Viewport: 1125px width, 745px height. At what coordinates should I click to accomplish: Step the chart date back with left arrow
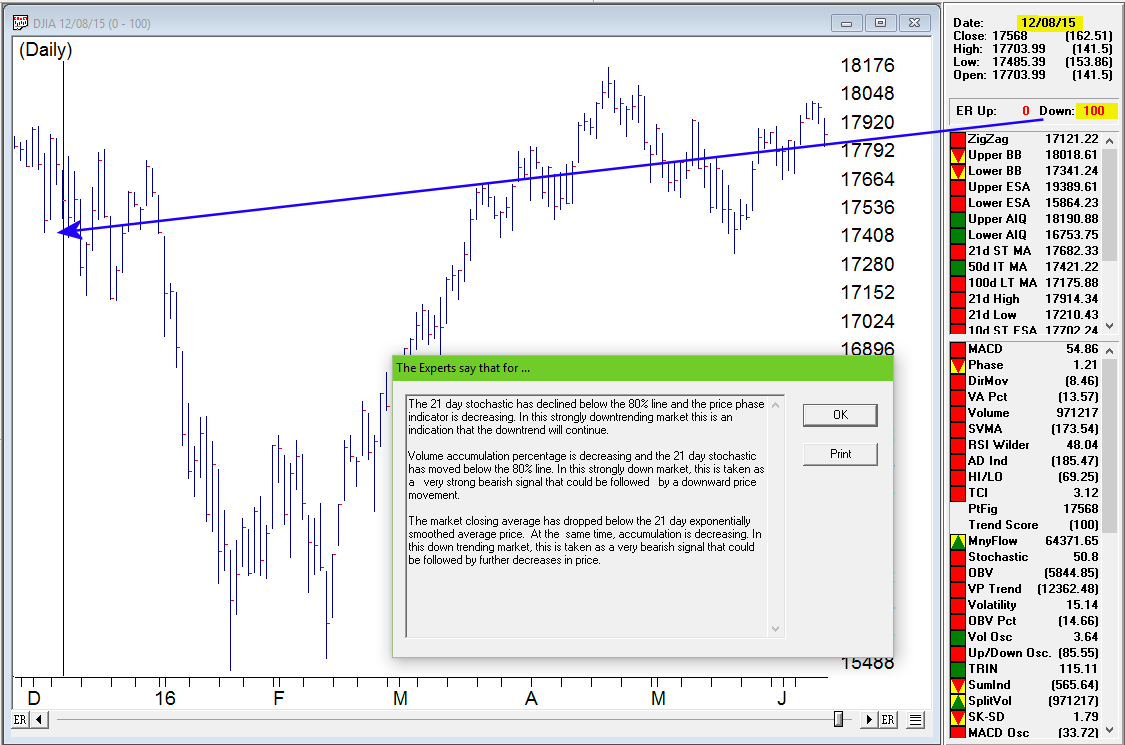(39, 719)
